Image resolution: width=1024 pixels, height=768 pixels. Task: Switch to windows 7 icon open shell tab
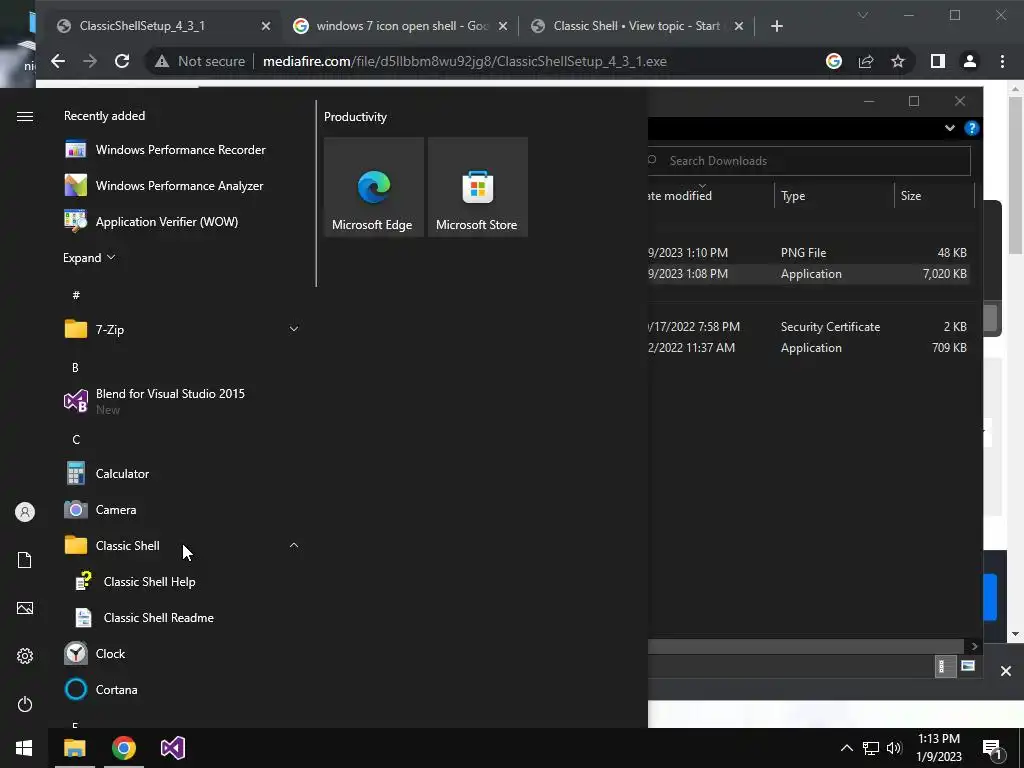[x=400, y=26]
